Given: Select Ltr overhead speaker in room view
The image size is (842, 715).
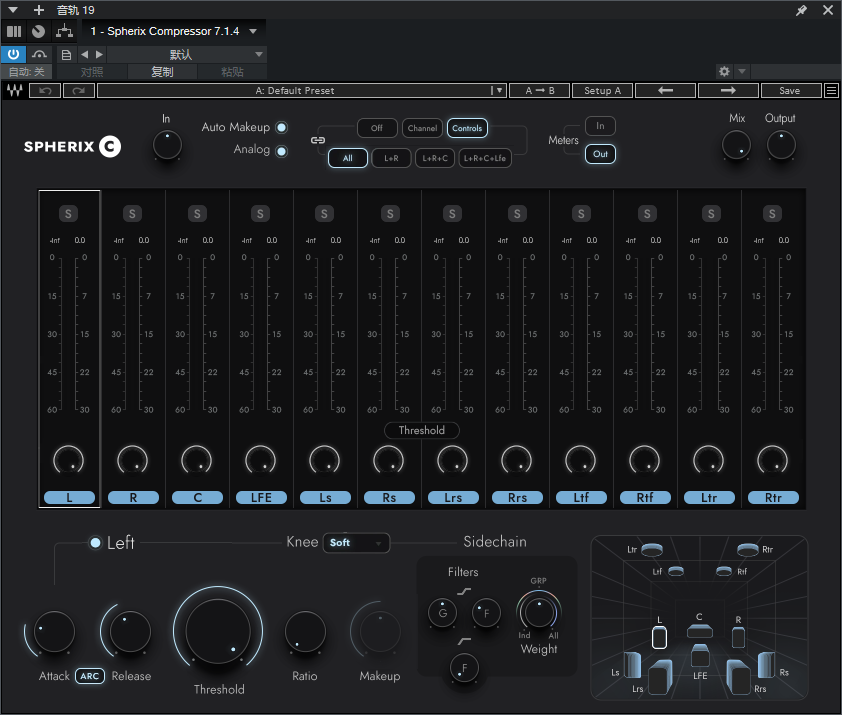Looking at the screenshot, I should click(x=652, y=550).
